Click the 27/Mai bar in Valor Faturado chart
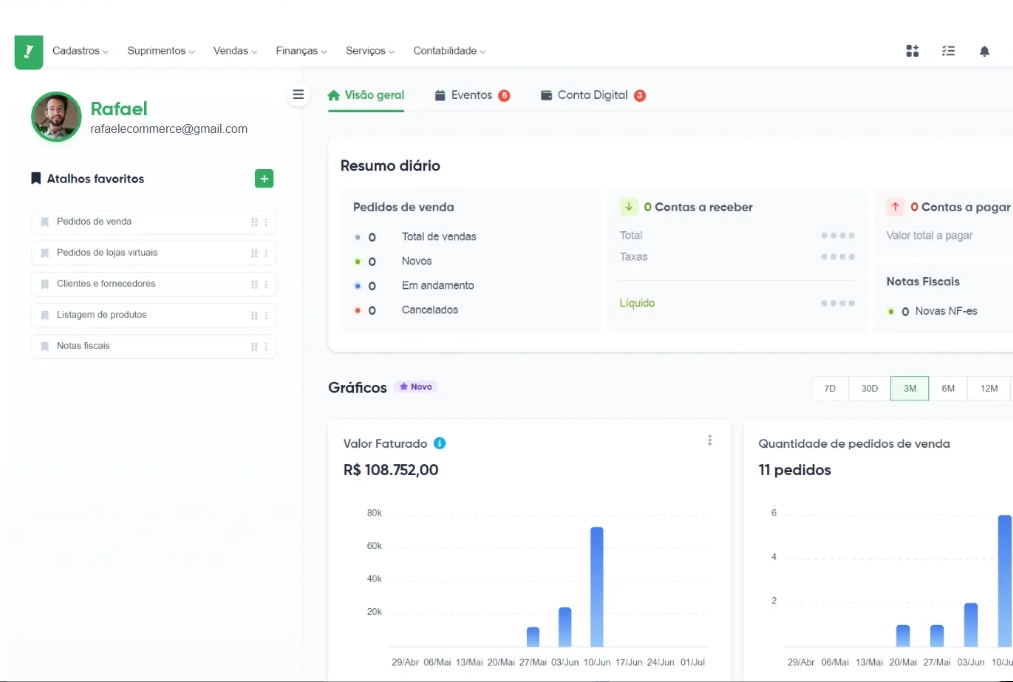Viewport: 1013px width, 682px height. 533,637
